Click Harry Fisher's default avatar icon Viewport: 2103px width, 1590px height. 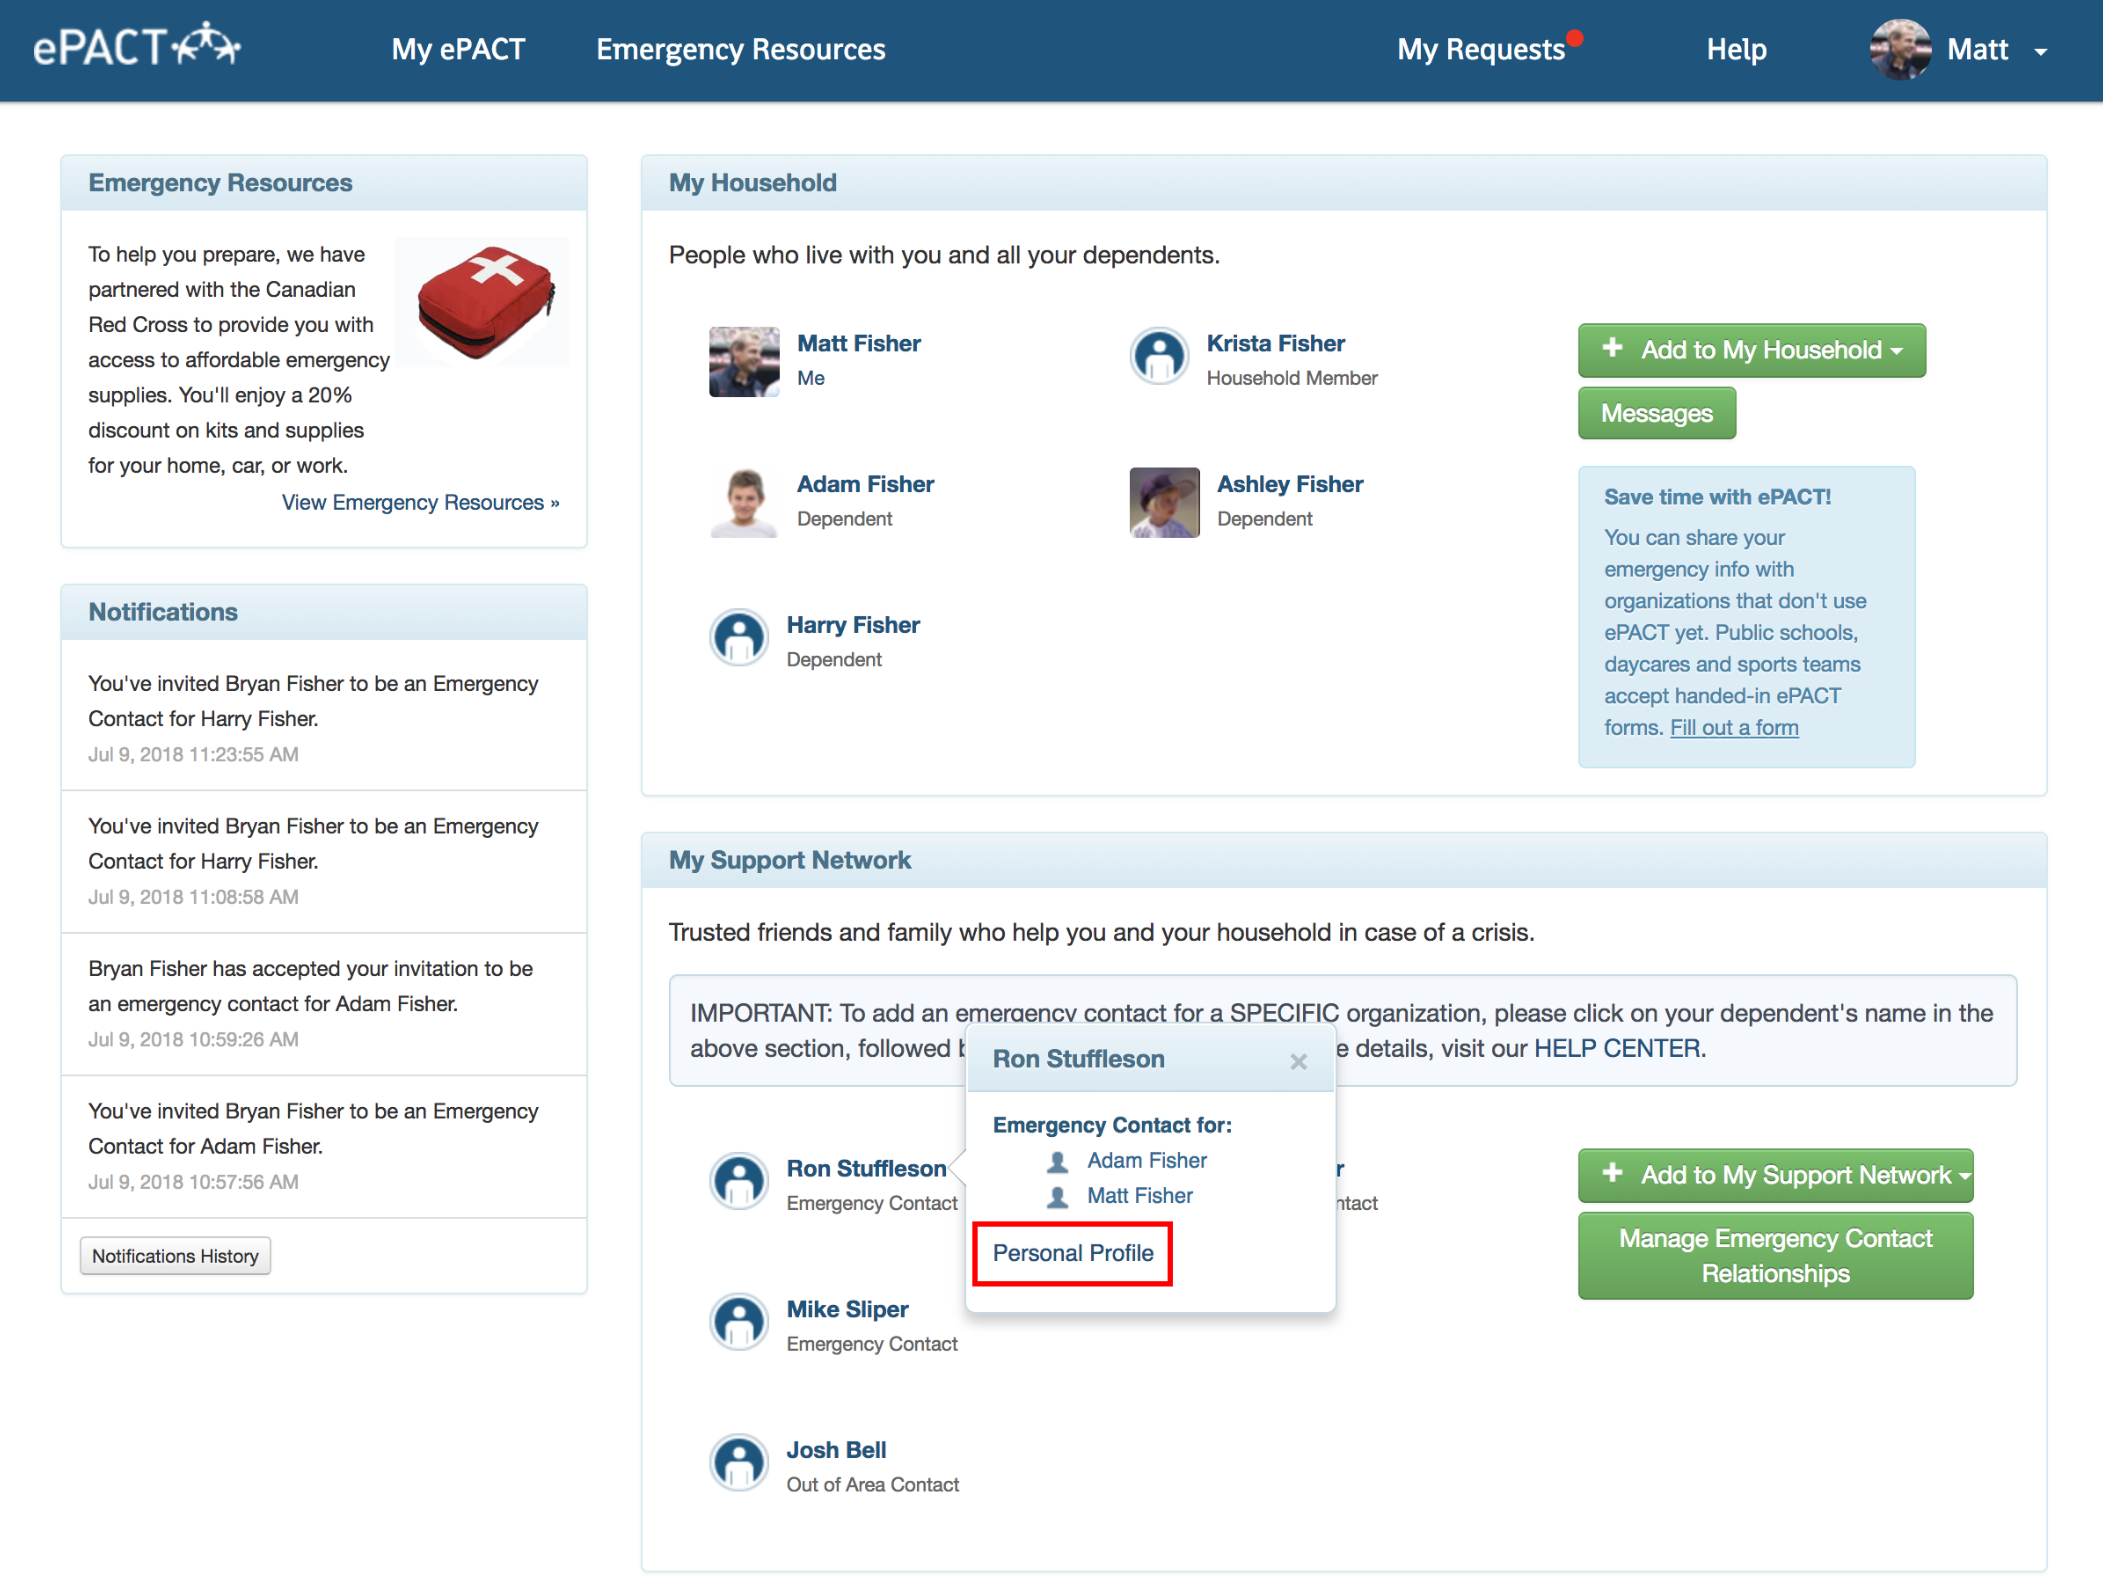(x=739, y=638)
